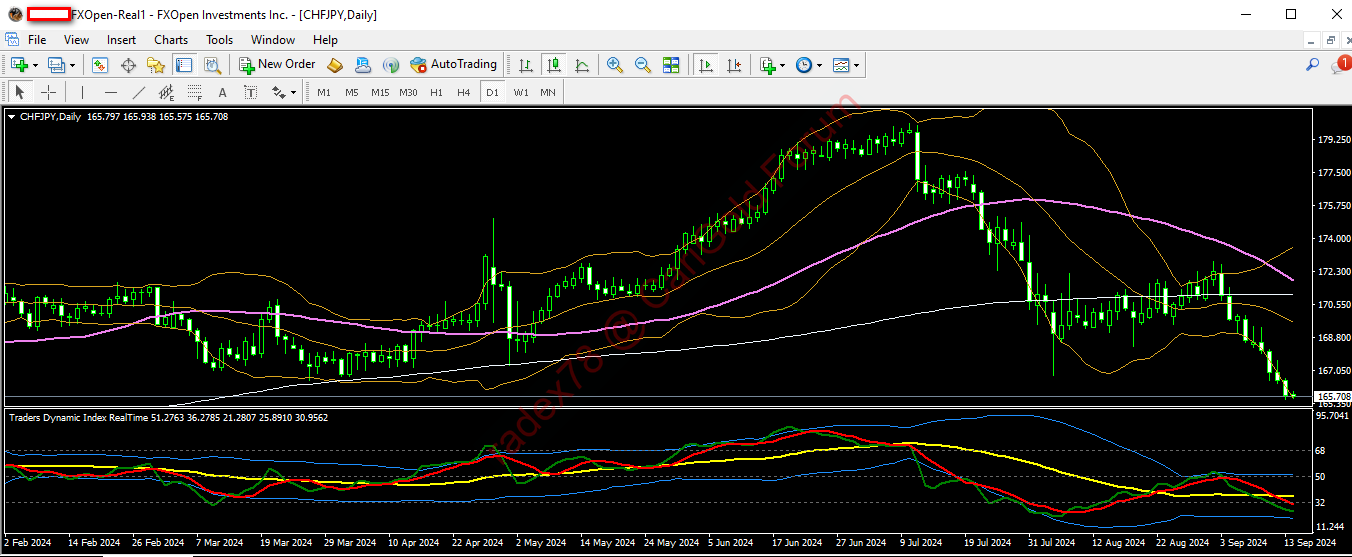Select the D1 timeframe button
The image size is (1352, 557).
pos(492,92)
